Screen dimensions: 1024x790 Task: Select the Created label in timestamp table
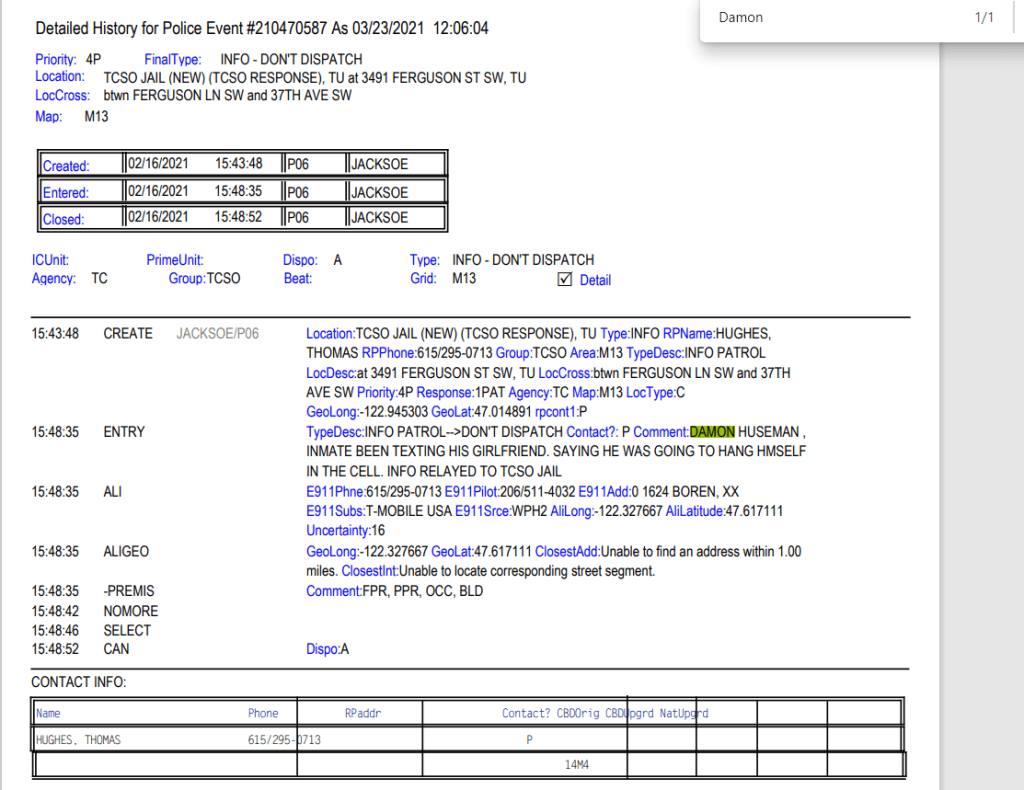[66, 166]
